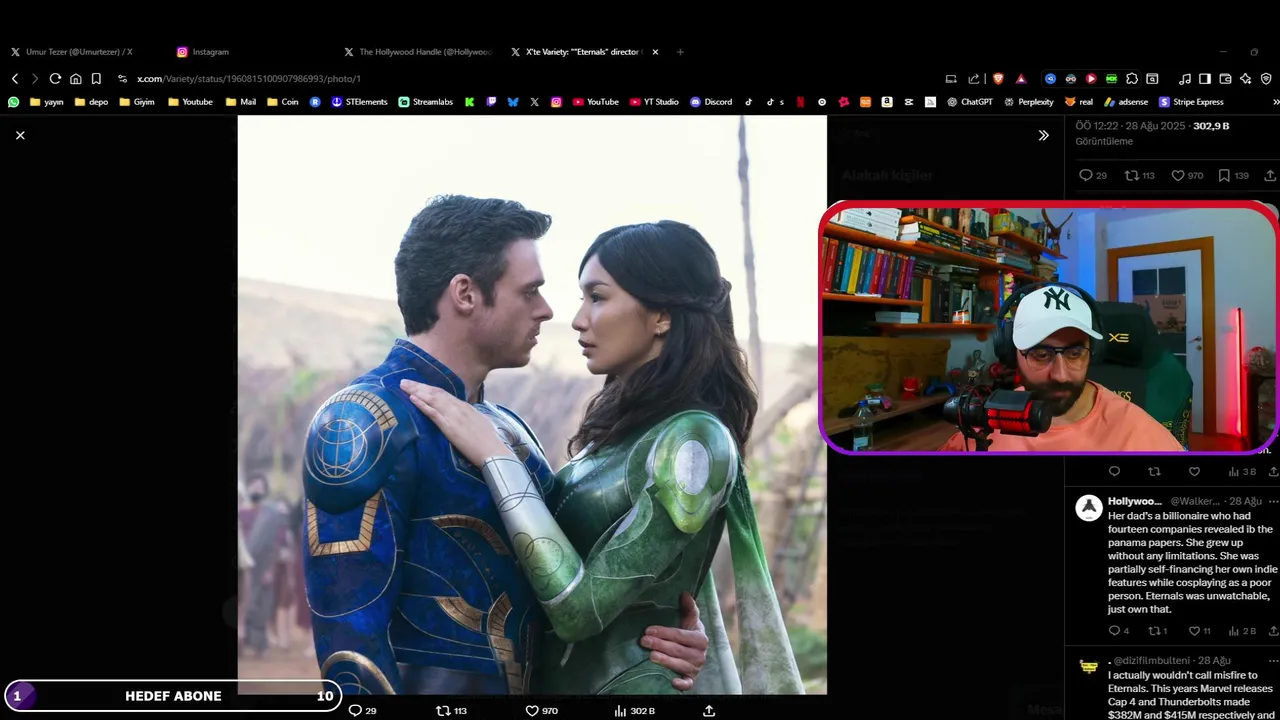Viewport: 1280px width, 720px height.
Task: Open the Giyim bookmark folder
Action: click(x=137, y=102)
